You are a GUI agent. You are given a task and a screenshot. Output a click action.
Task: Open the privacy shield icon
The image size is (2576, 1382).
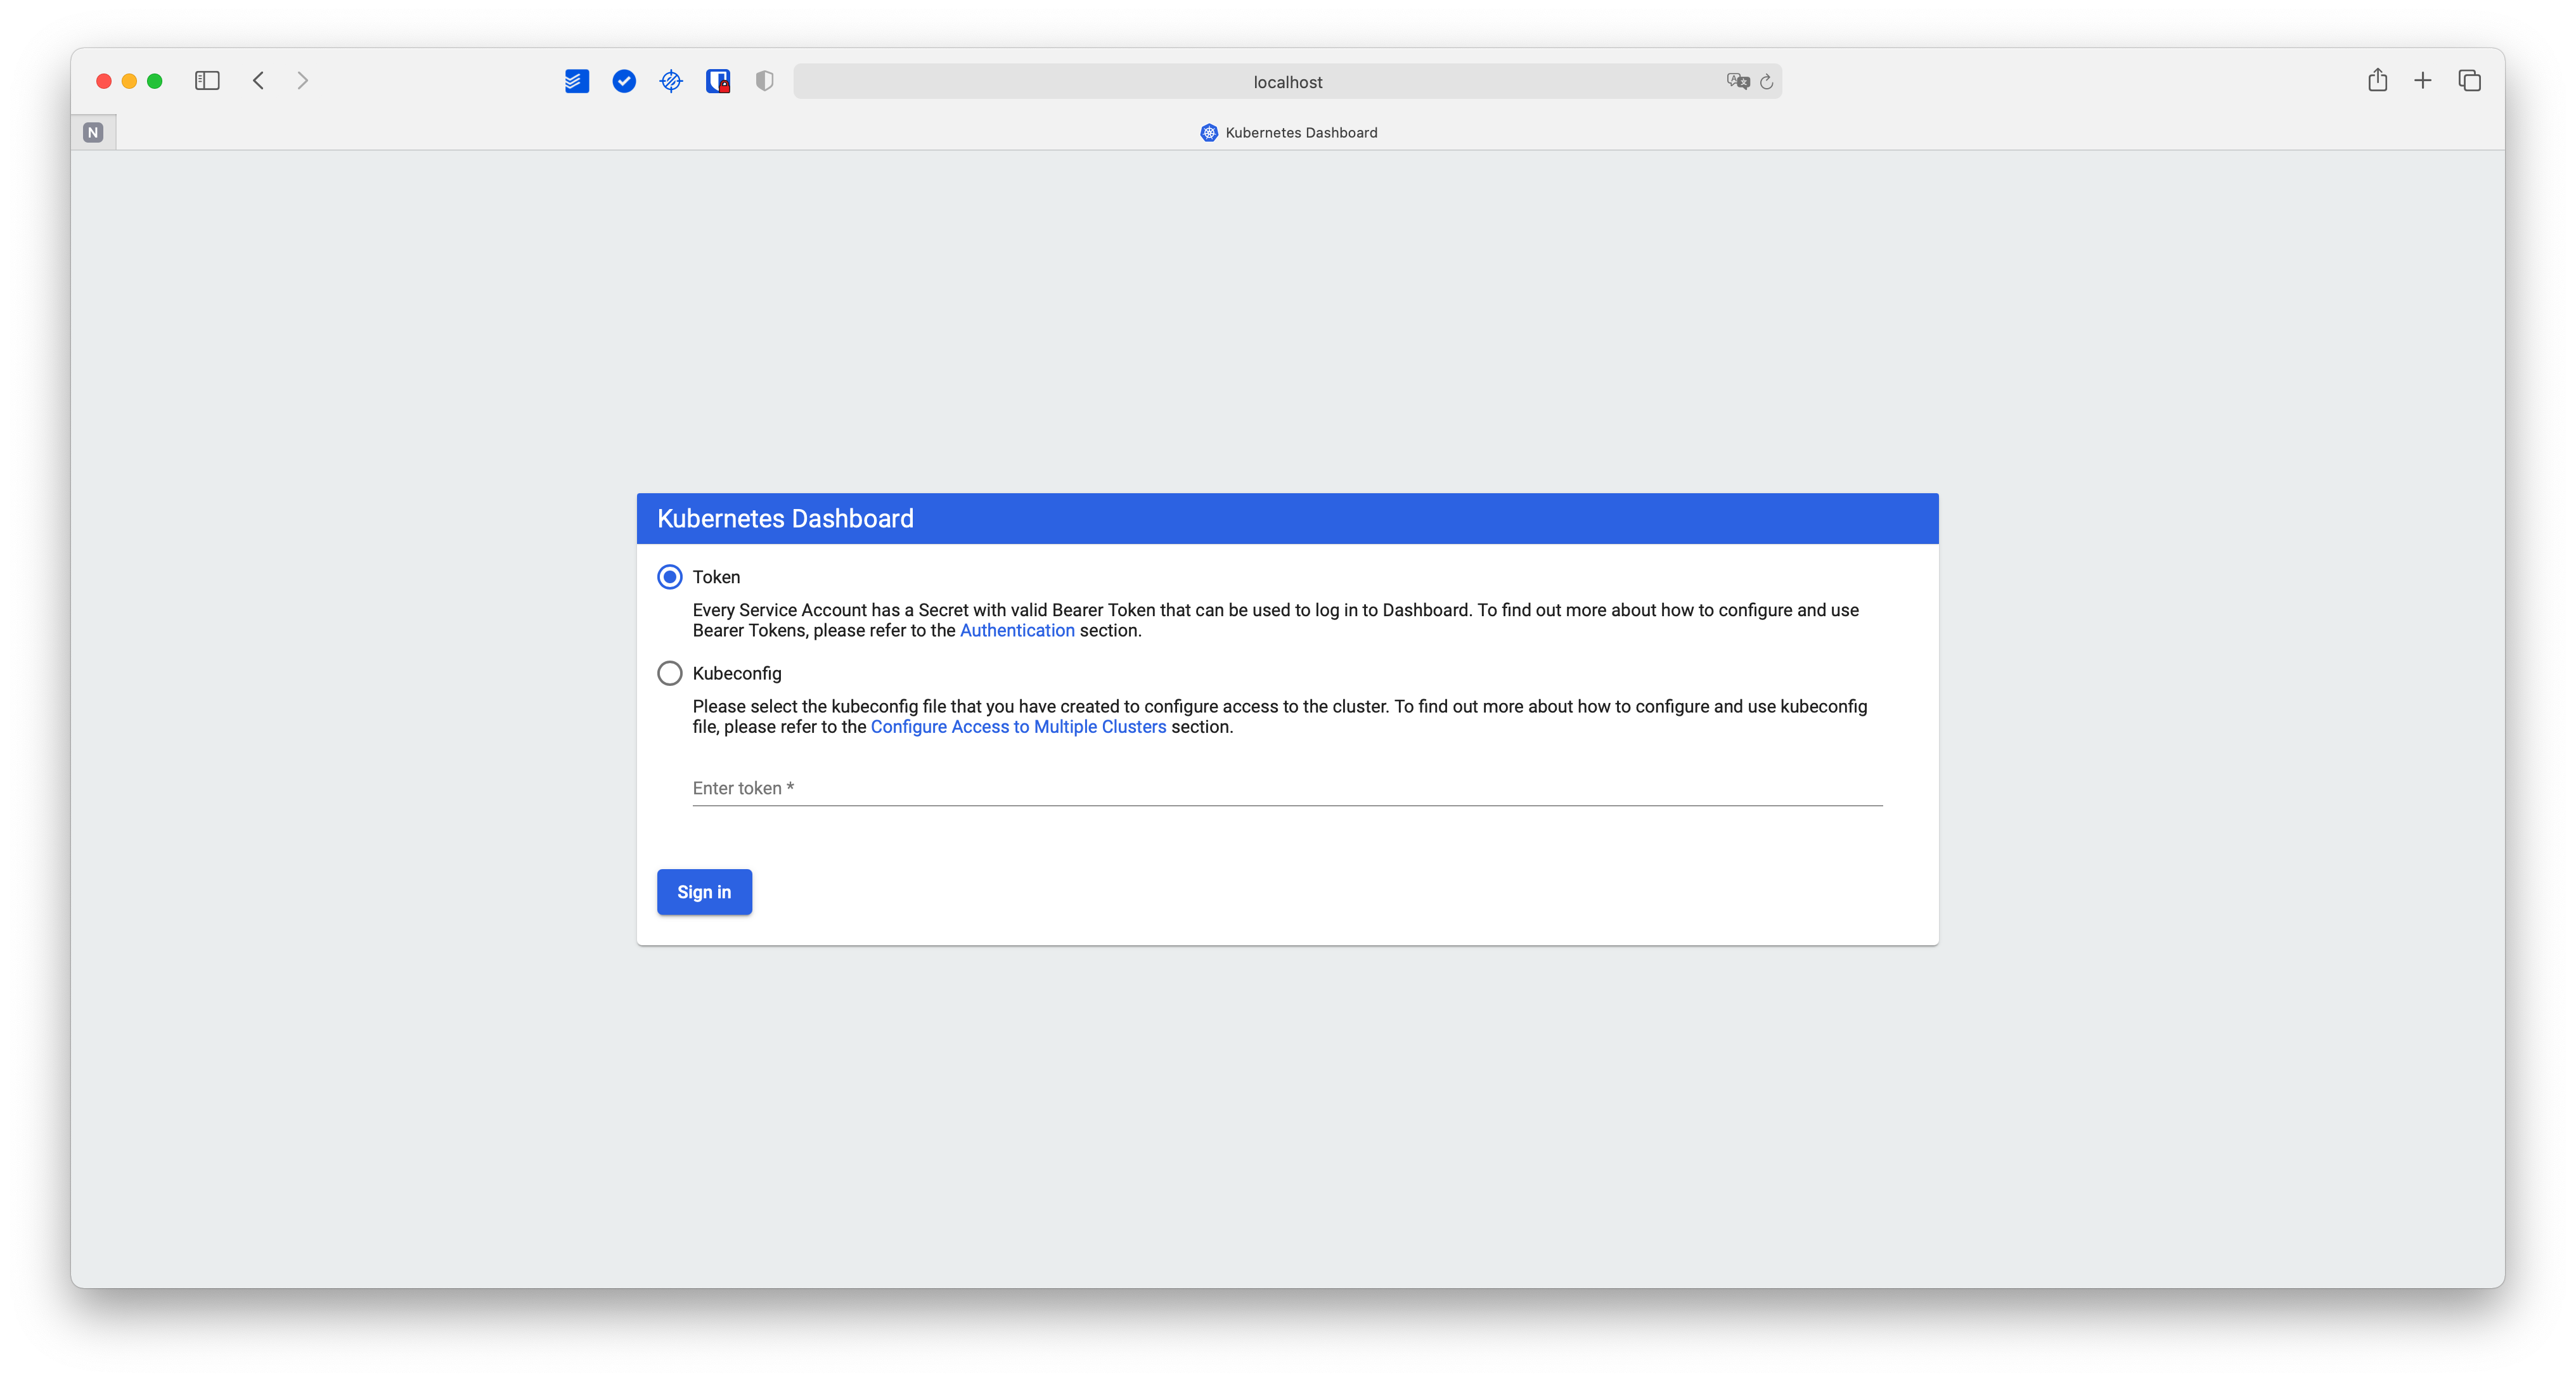point(765,81)
